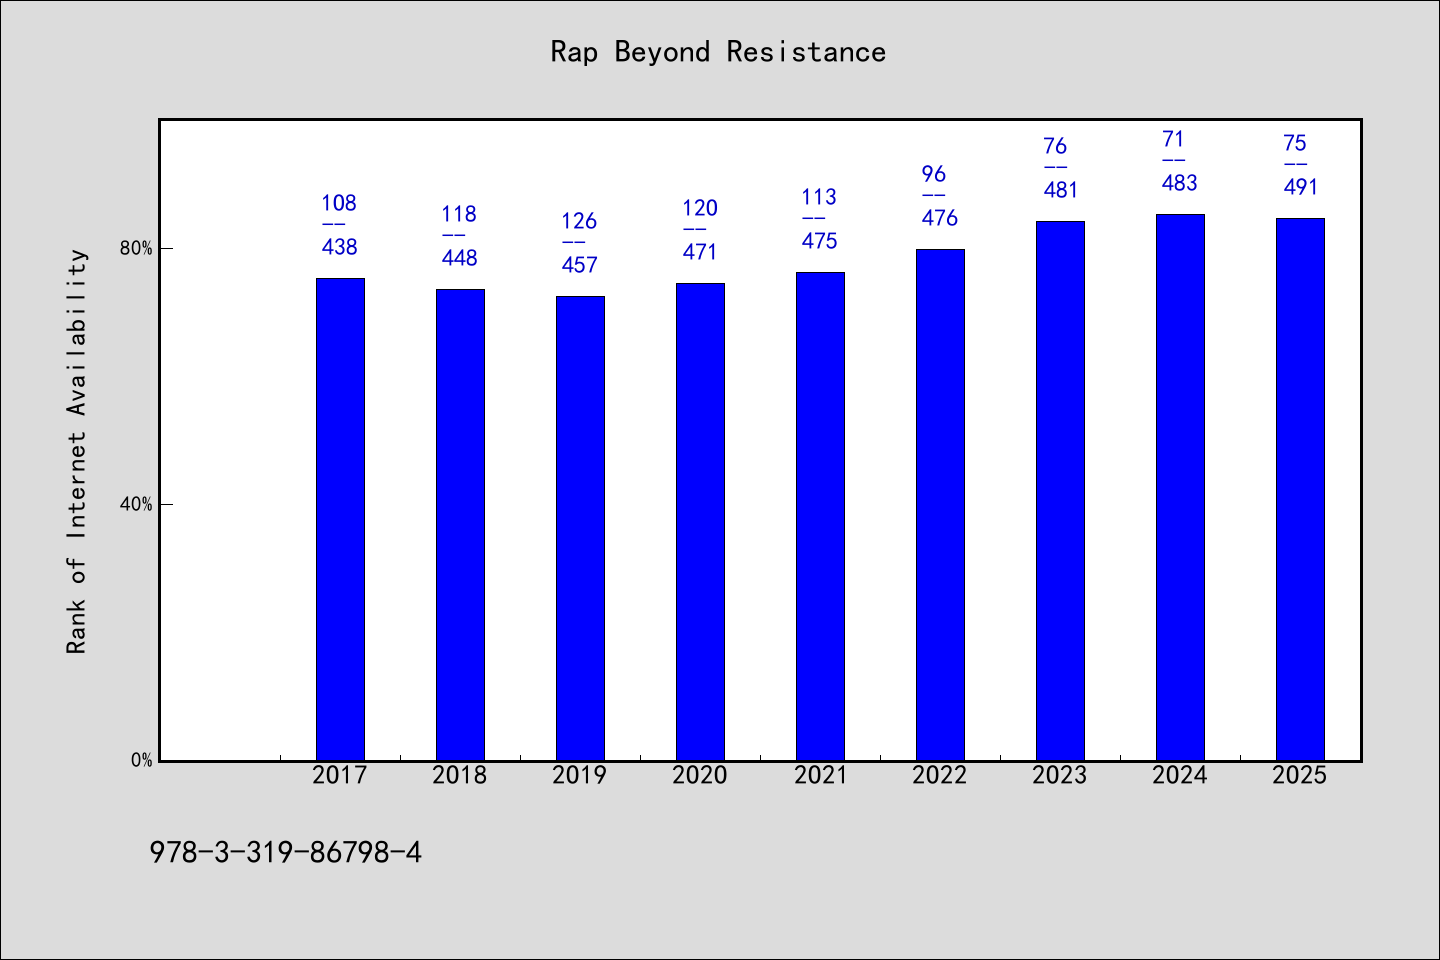Click the value 471 above 2020
This screenshot has width=1440, height=960.
(x=700, y=252)
